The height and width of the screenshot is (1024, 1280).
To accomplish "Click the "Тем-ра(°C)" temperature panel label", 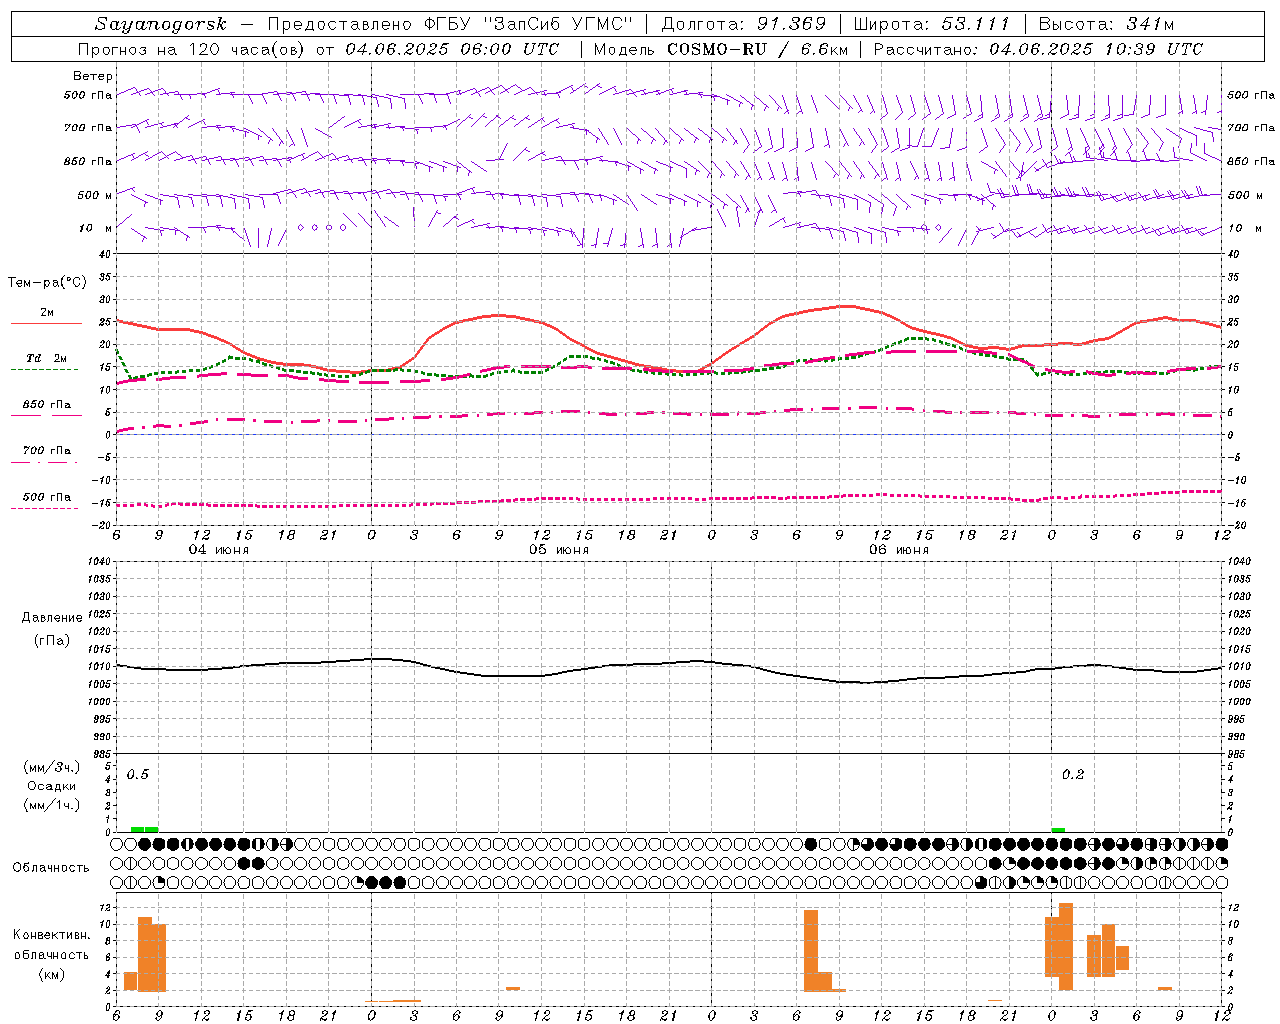I will pos(47,283).
